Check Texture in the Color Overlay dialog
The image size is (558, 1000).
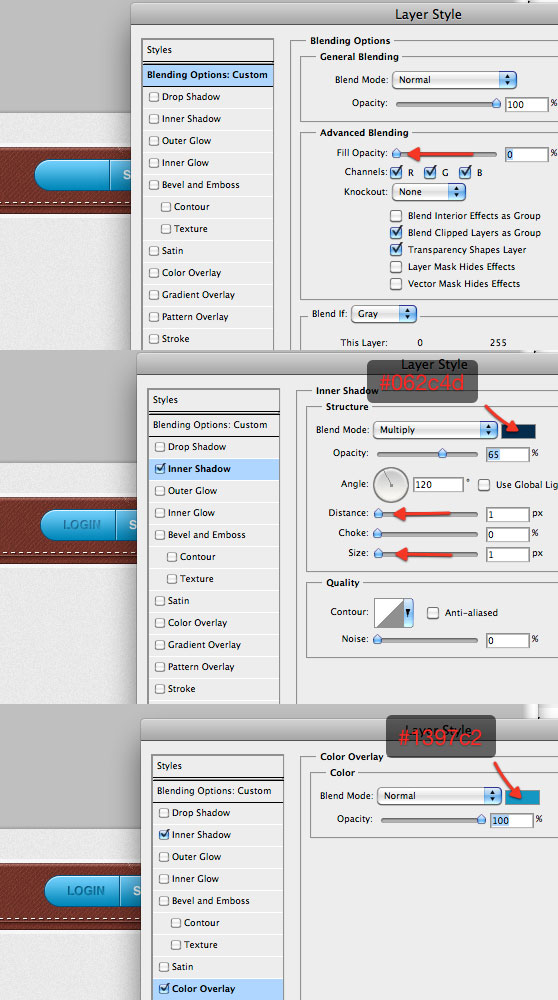pos(176,945)
